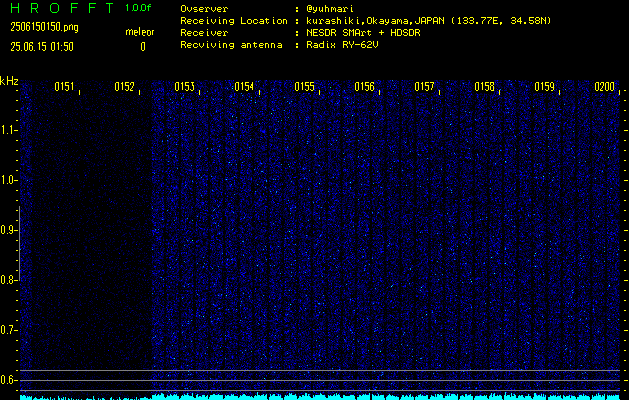
Task: Click the Observer label text
Action: coord(204,9)
